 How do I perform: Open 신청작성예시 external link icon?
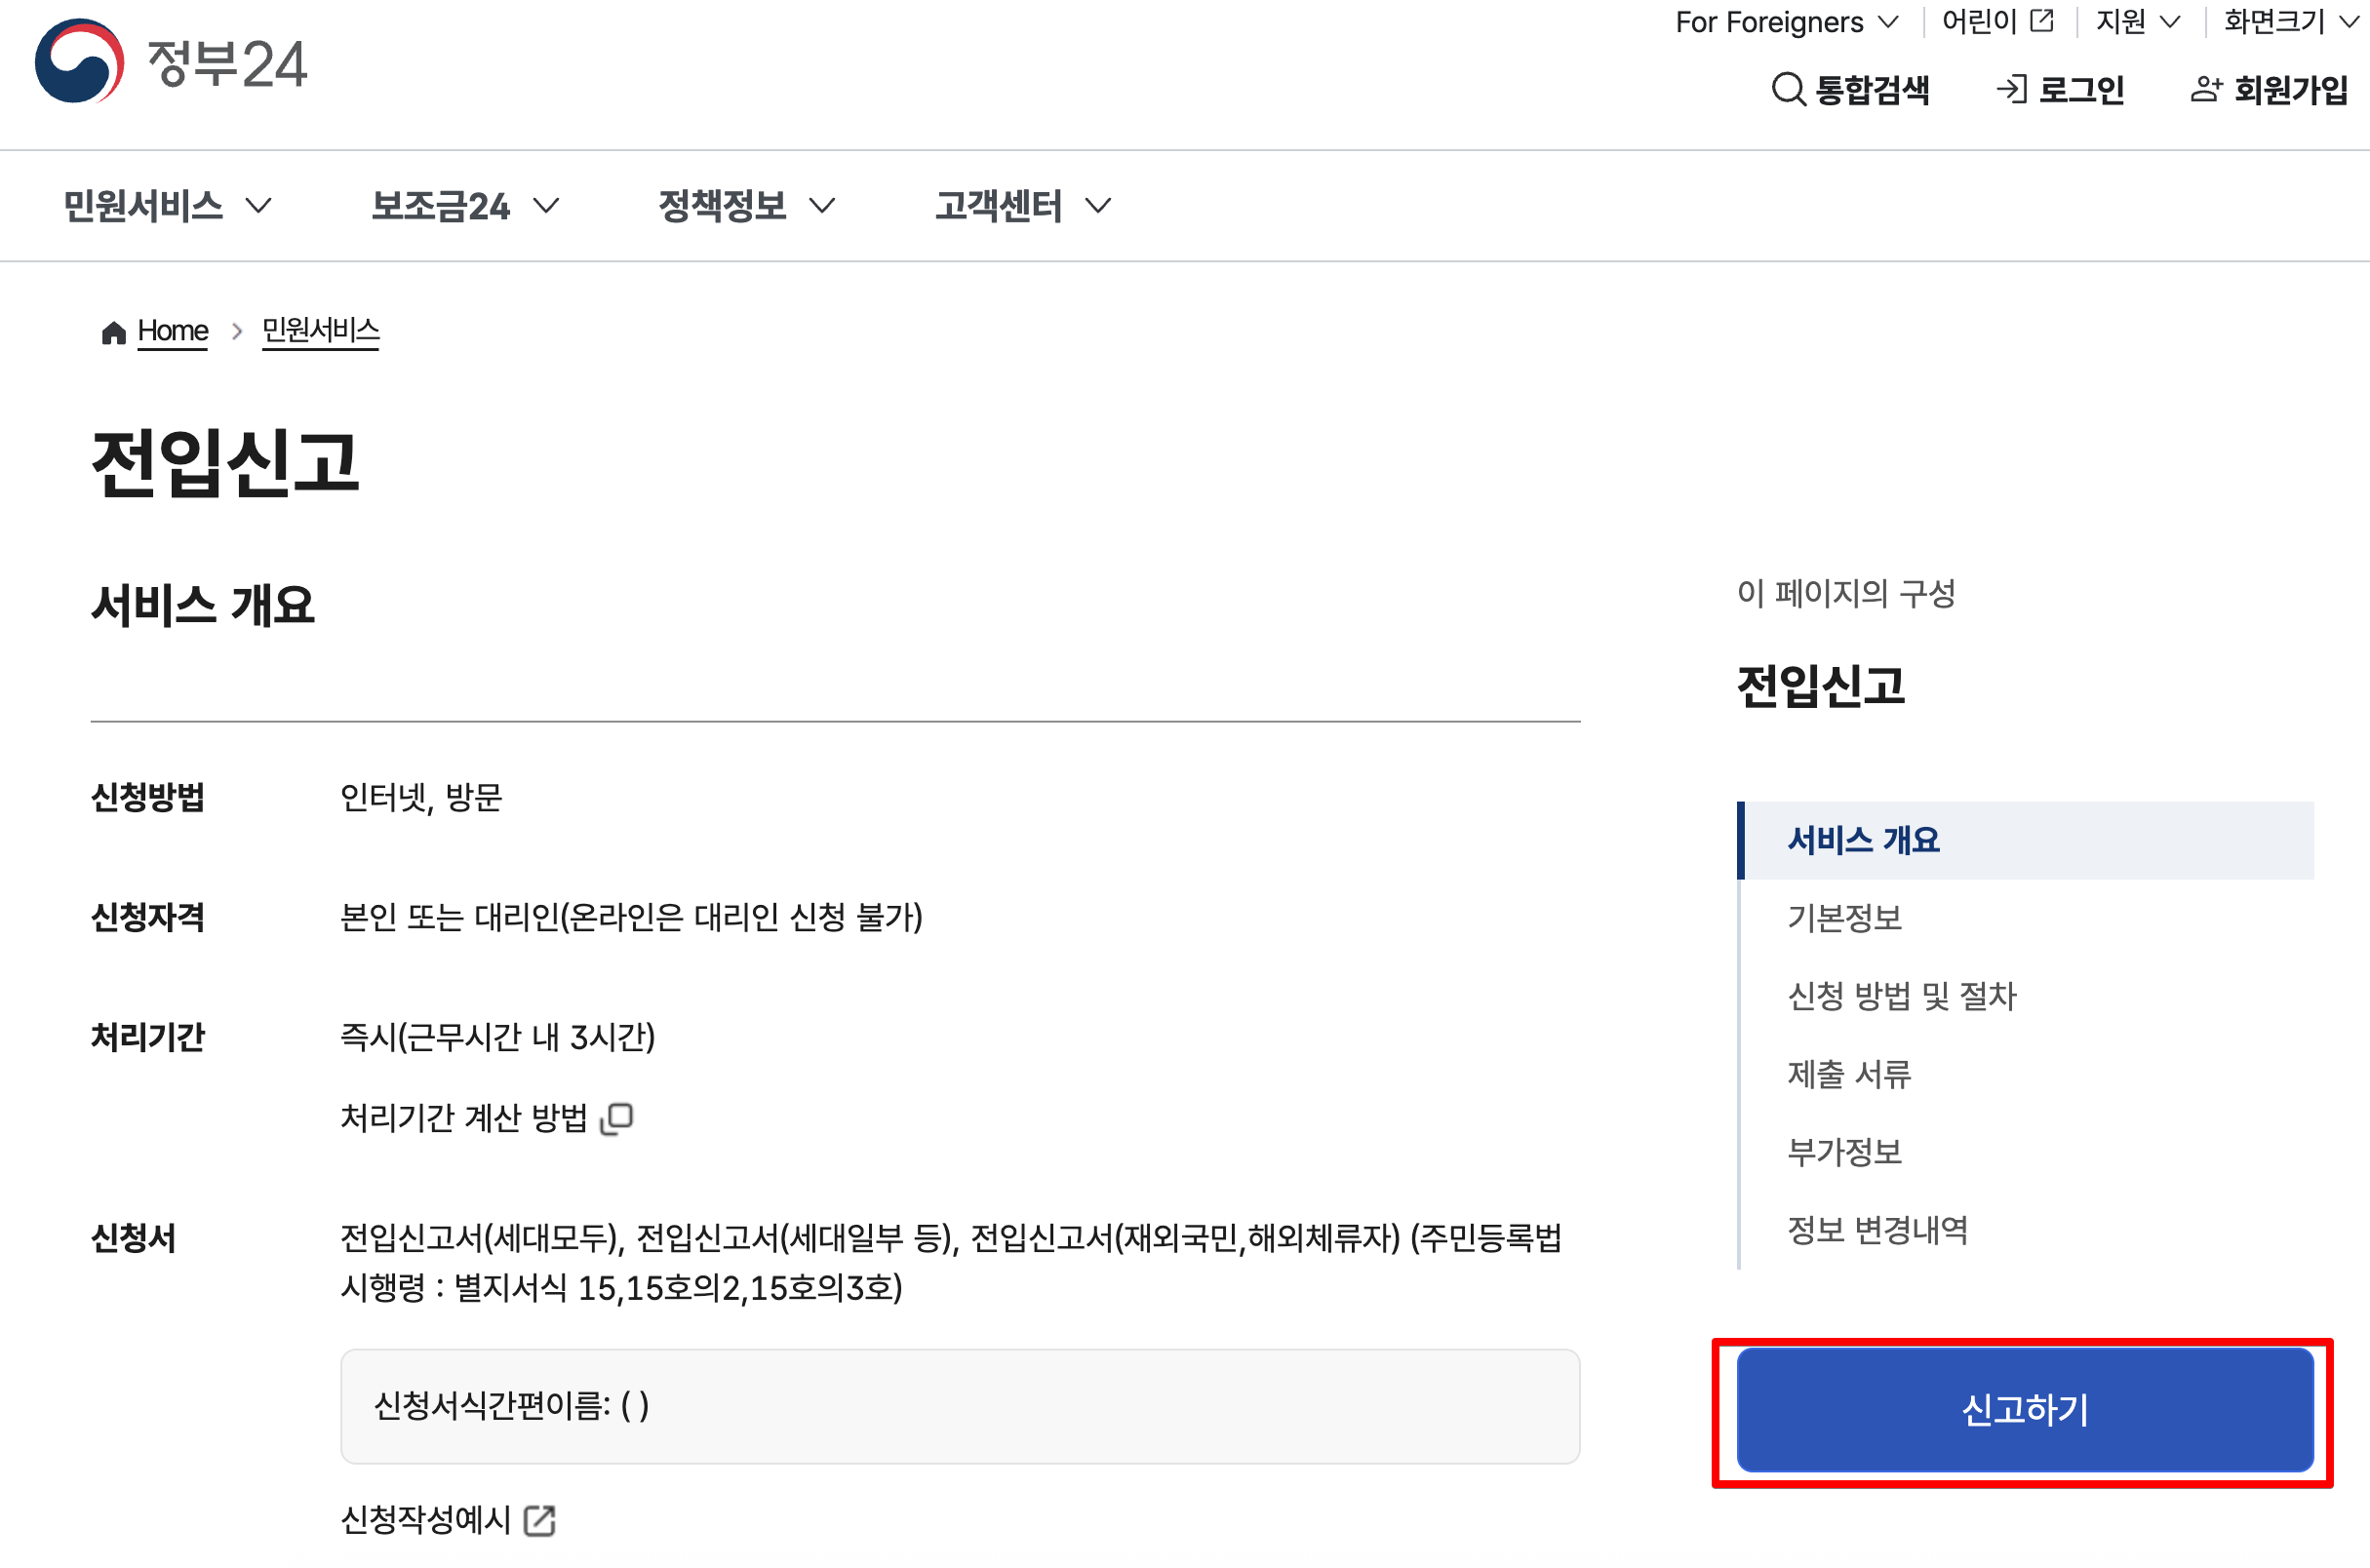click(x=541, y=1519)
